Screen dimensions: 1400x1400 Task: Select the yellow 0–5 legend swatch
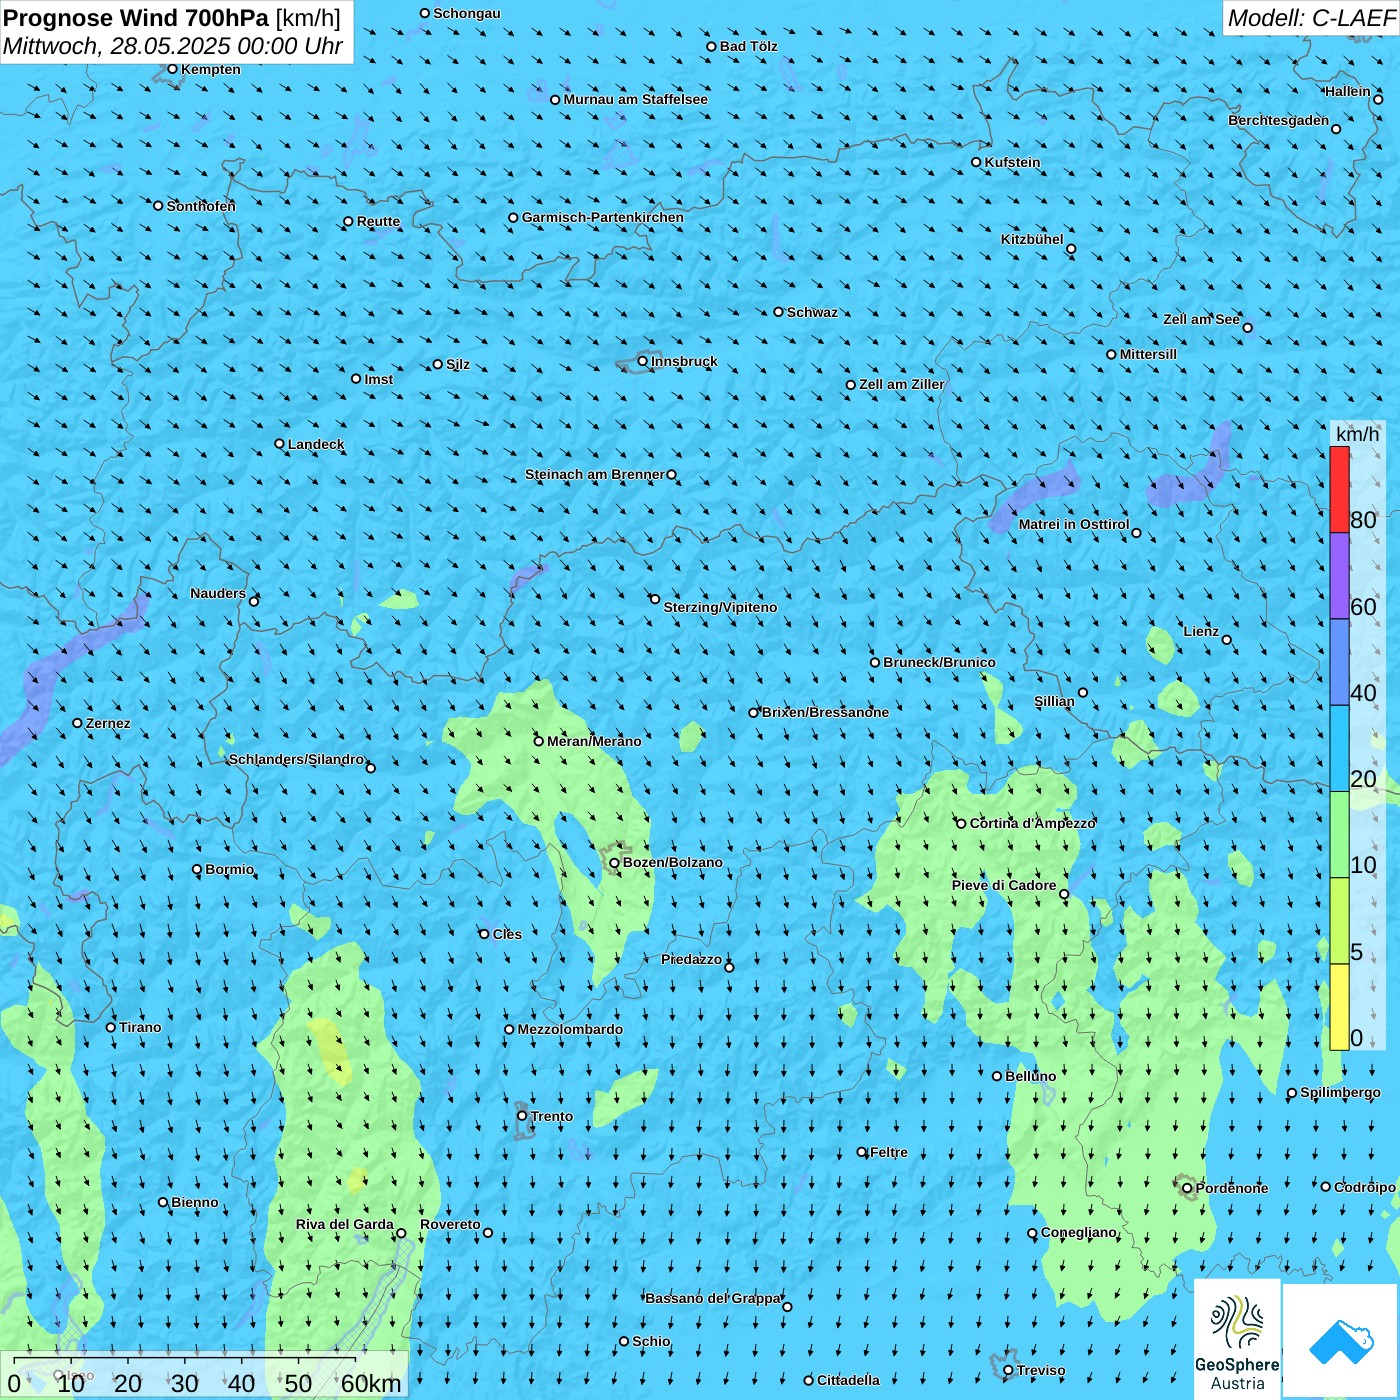coord(1339,1007)
